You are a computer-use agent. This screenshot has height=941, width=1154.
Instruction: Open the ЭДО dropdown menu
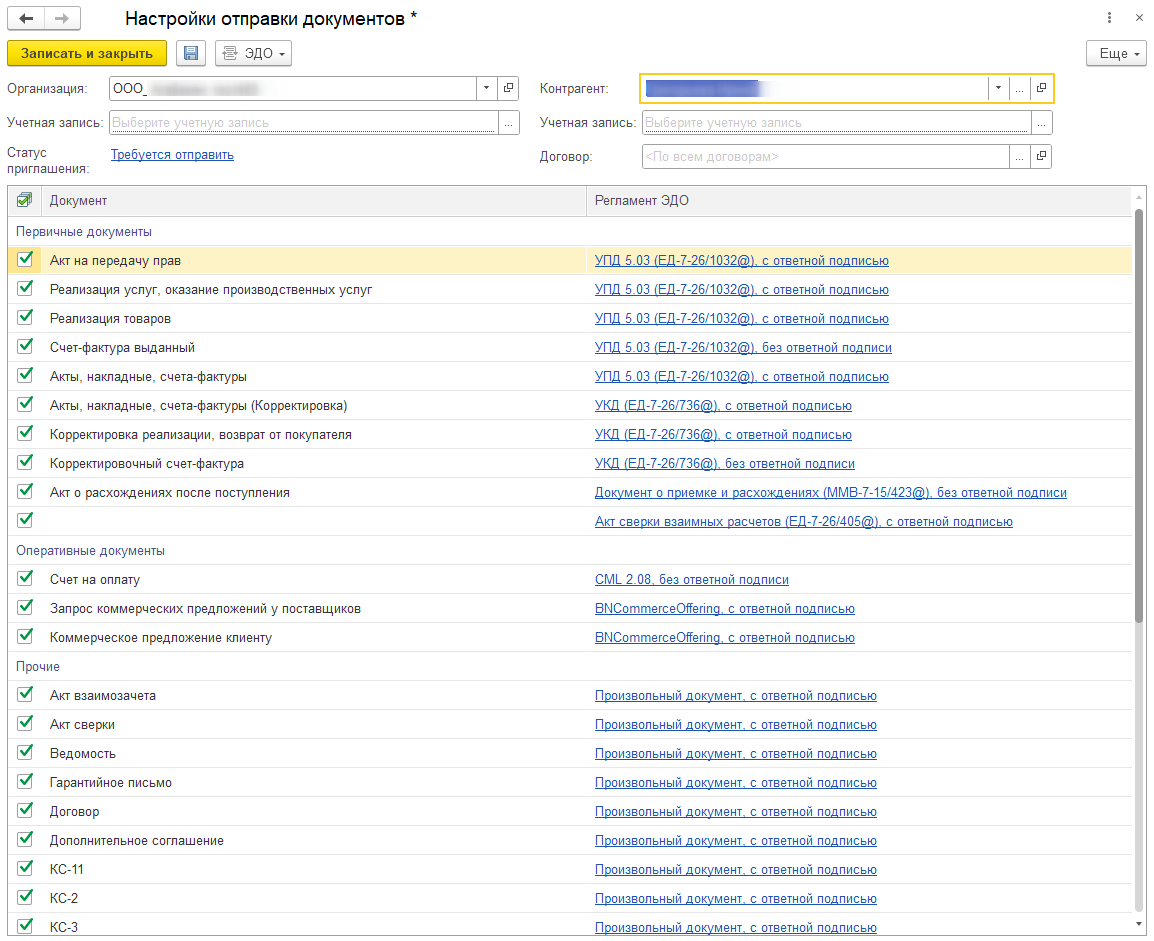(x=253, y=53)
